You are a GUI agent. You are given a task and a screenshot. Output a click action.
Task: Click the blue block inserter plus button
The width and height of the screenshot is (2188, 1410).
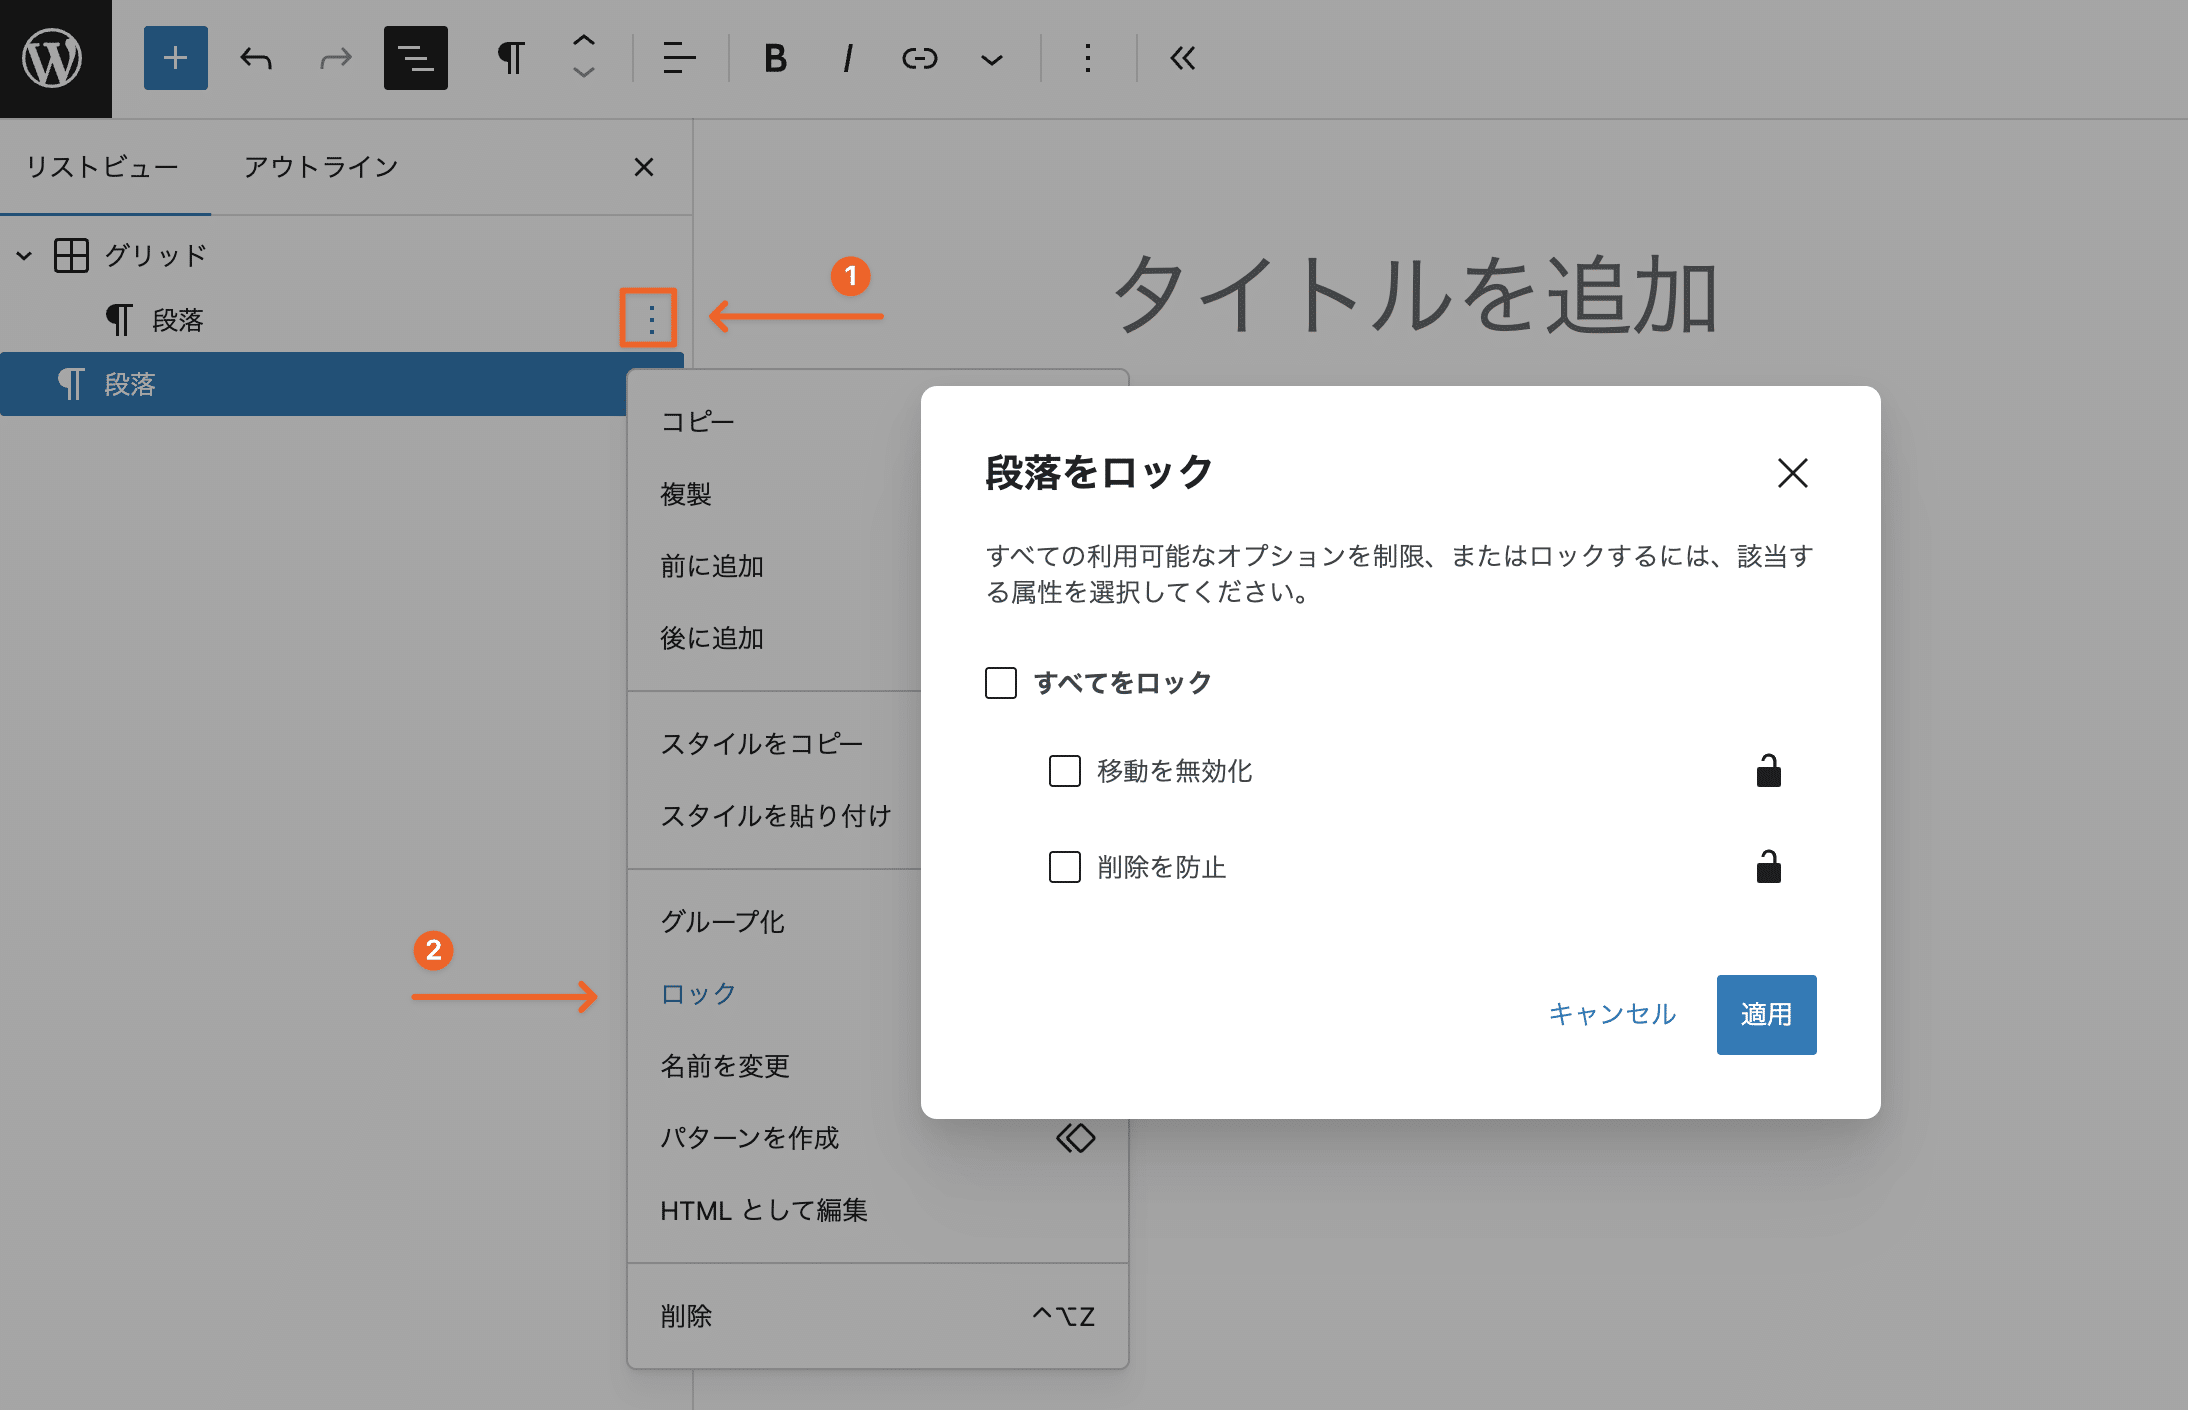(x=176, y=58)
